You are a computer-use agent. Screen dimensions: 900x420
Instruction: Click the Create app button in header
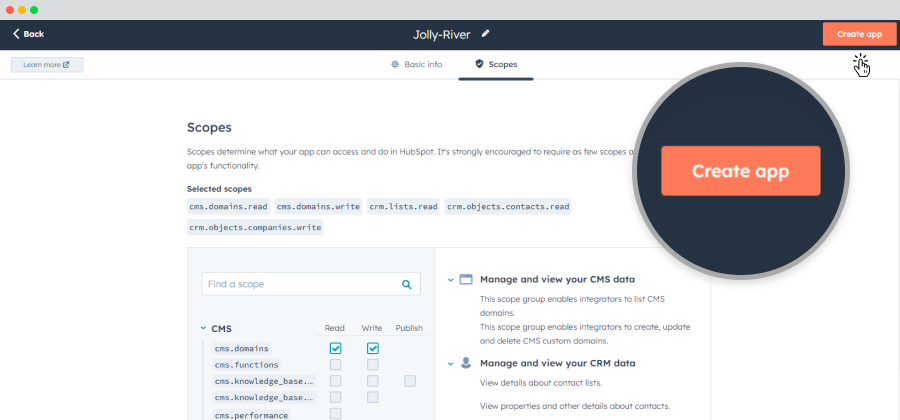click(x=859, y=34)
